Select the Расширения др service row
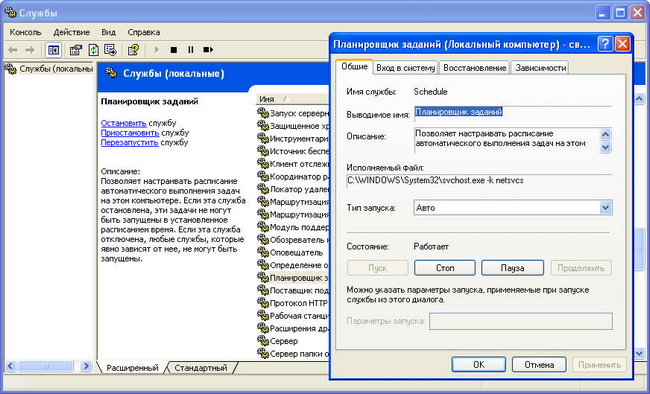650x394 pixels. click(293, 328)
